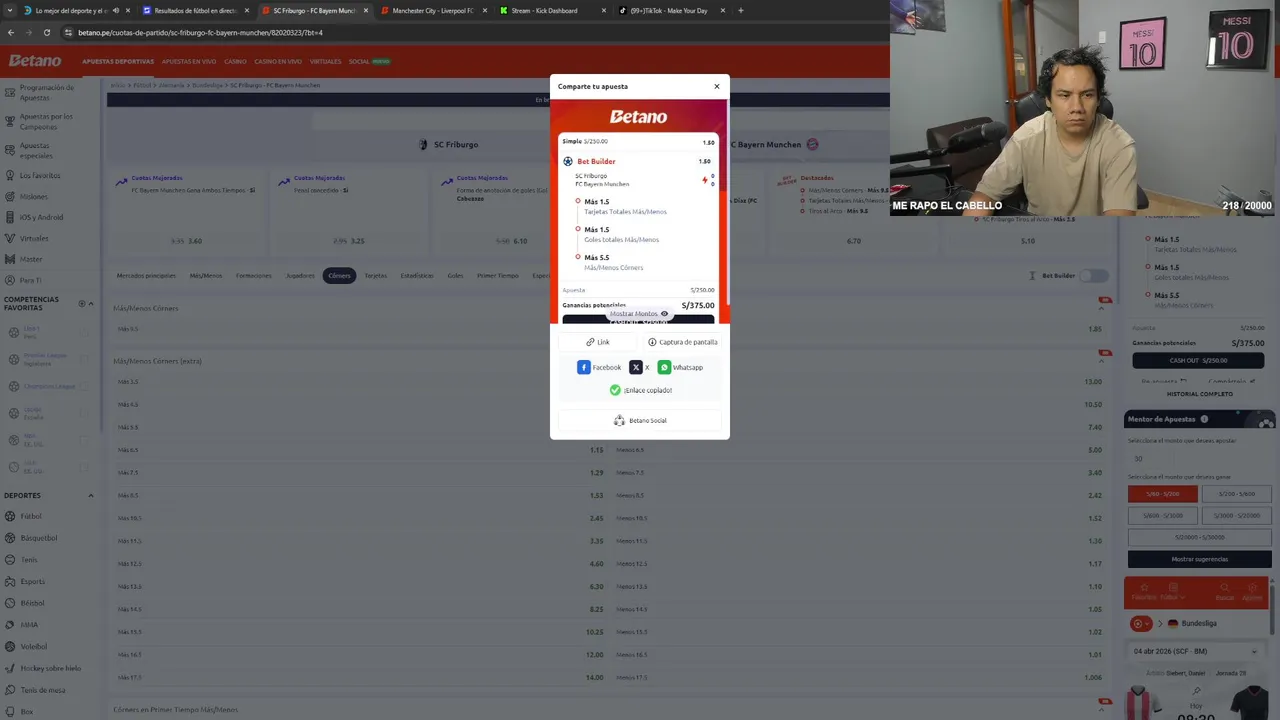The height and width of the screenshot is (720, 1280).
Task: Switch to the Más/Menos market tab
Action: click(x=205, y=275)
